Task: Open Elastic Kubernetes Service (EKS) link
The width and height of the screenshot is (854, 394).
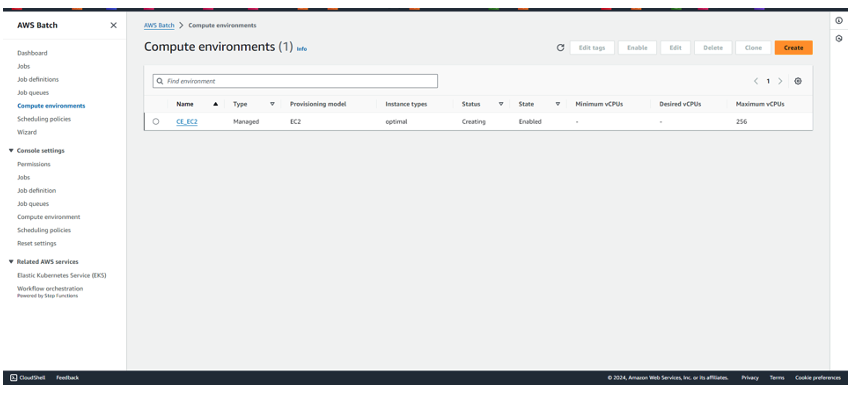Action: [62, 276]
